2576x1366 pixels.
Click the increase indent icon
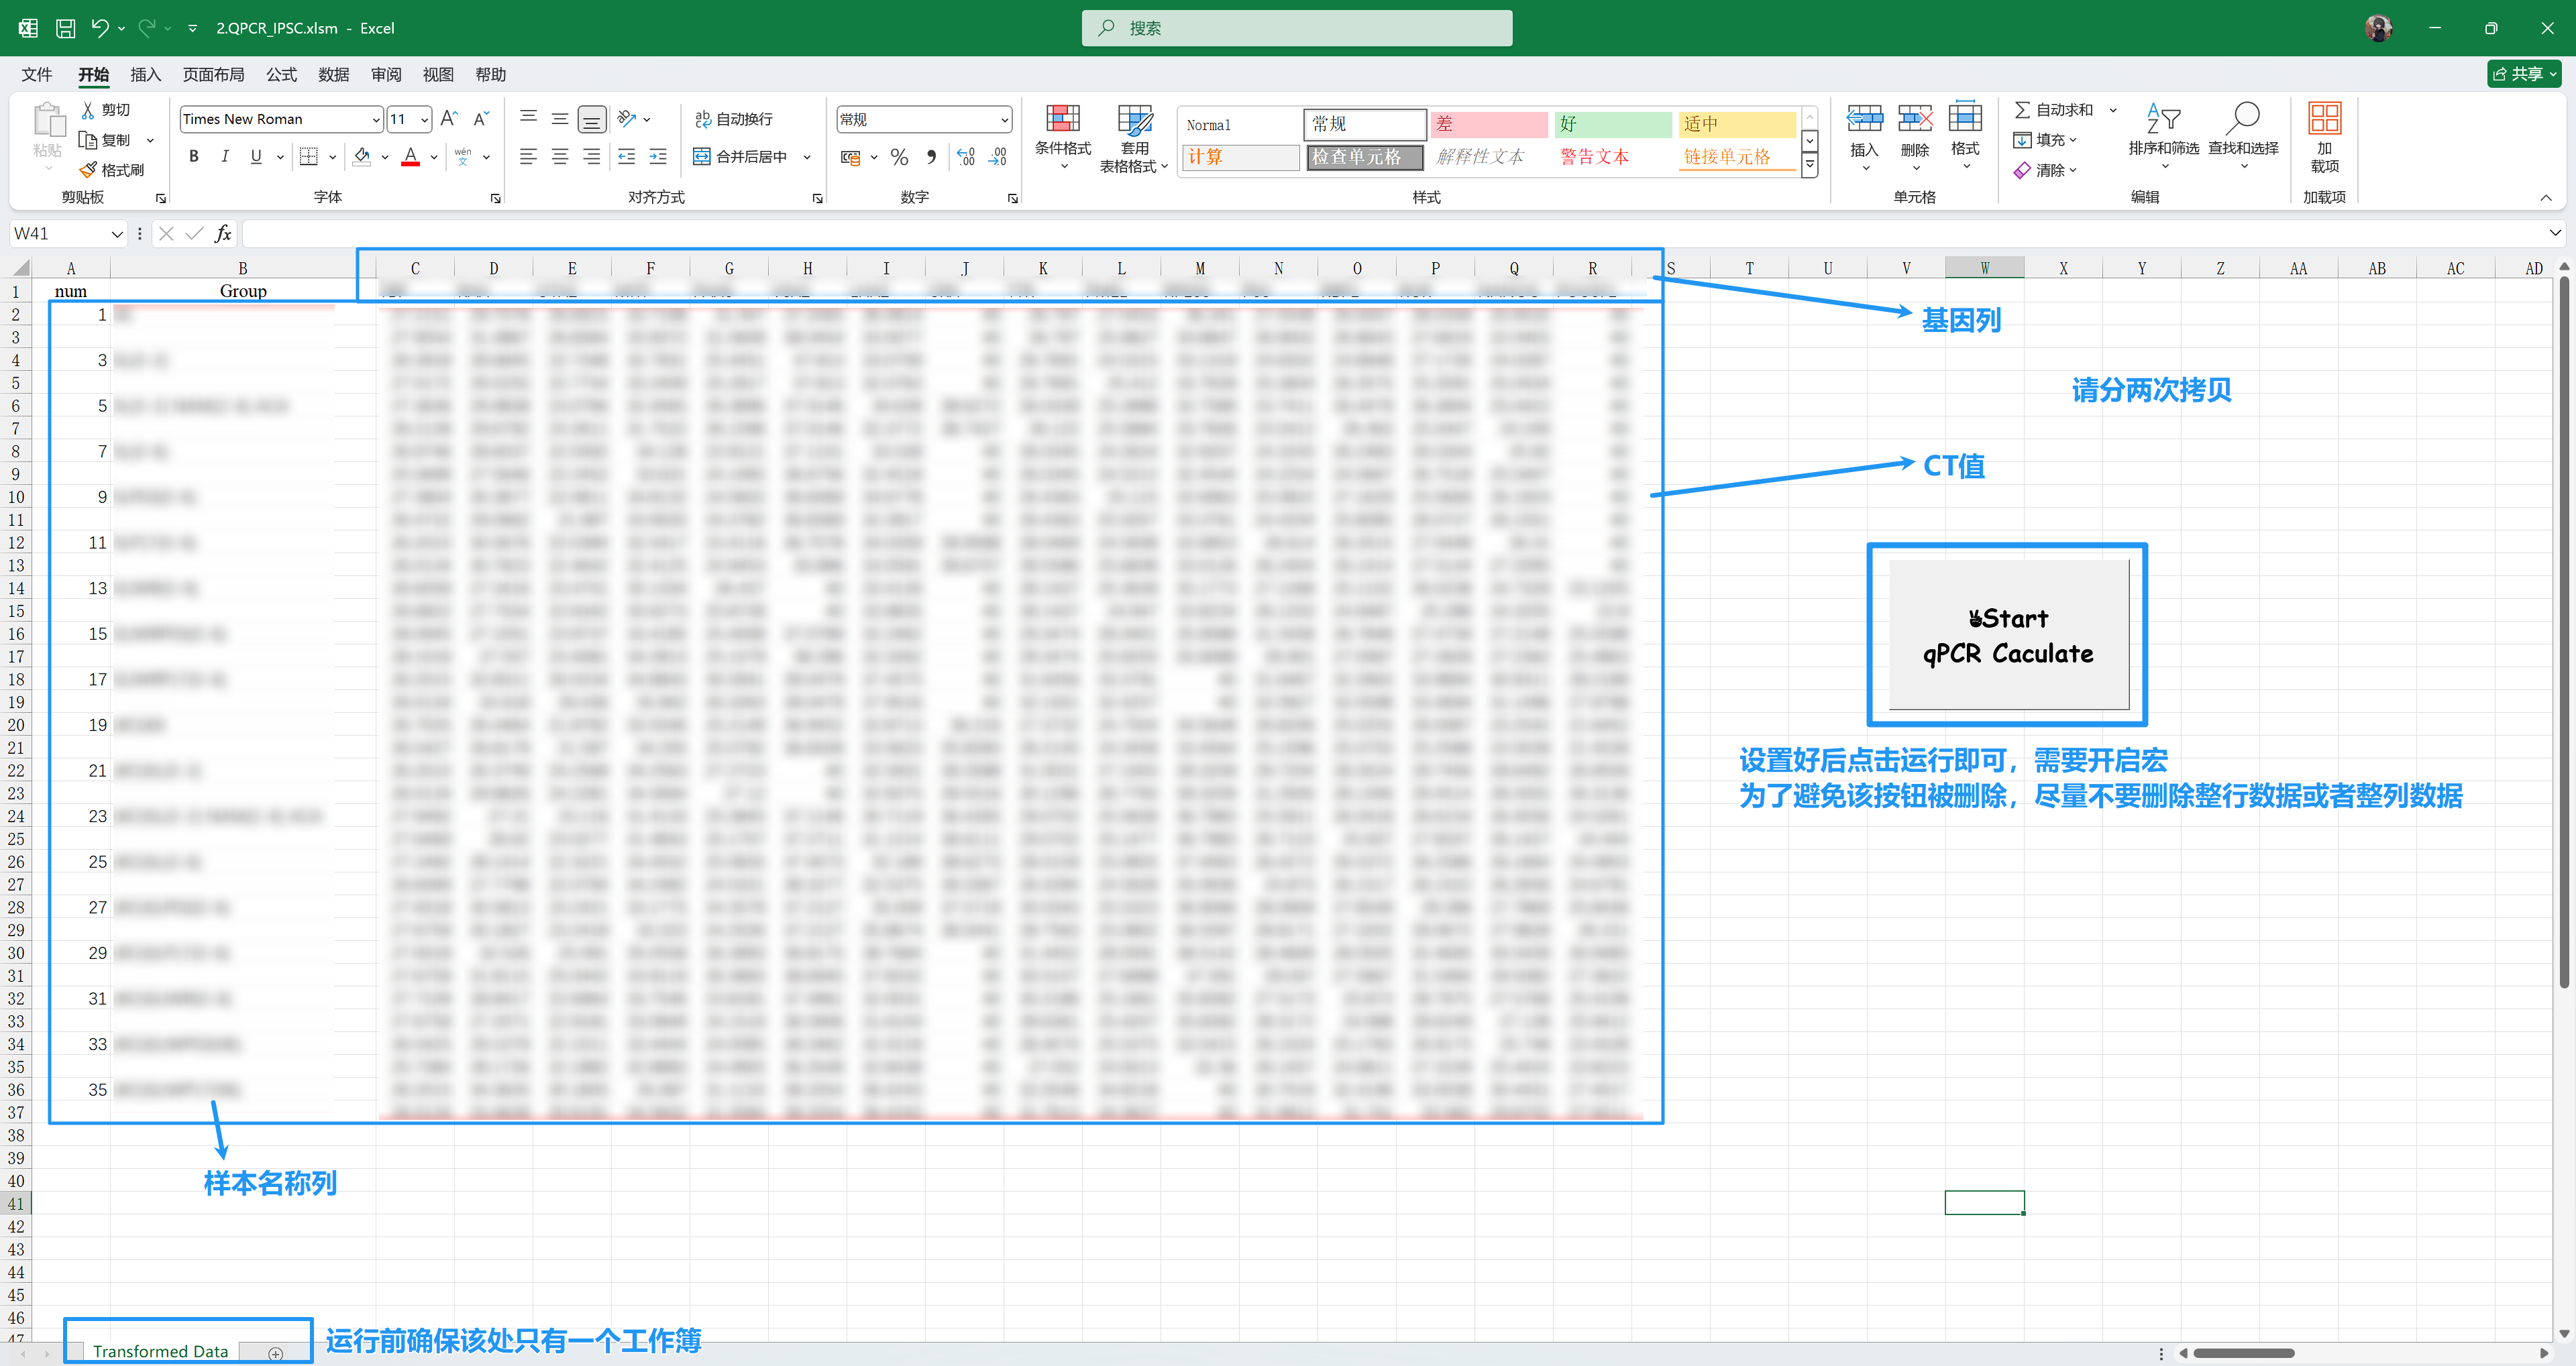click(x=658, y=156)
